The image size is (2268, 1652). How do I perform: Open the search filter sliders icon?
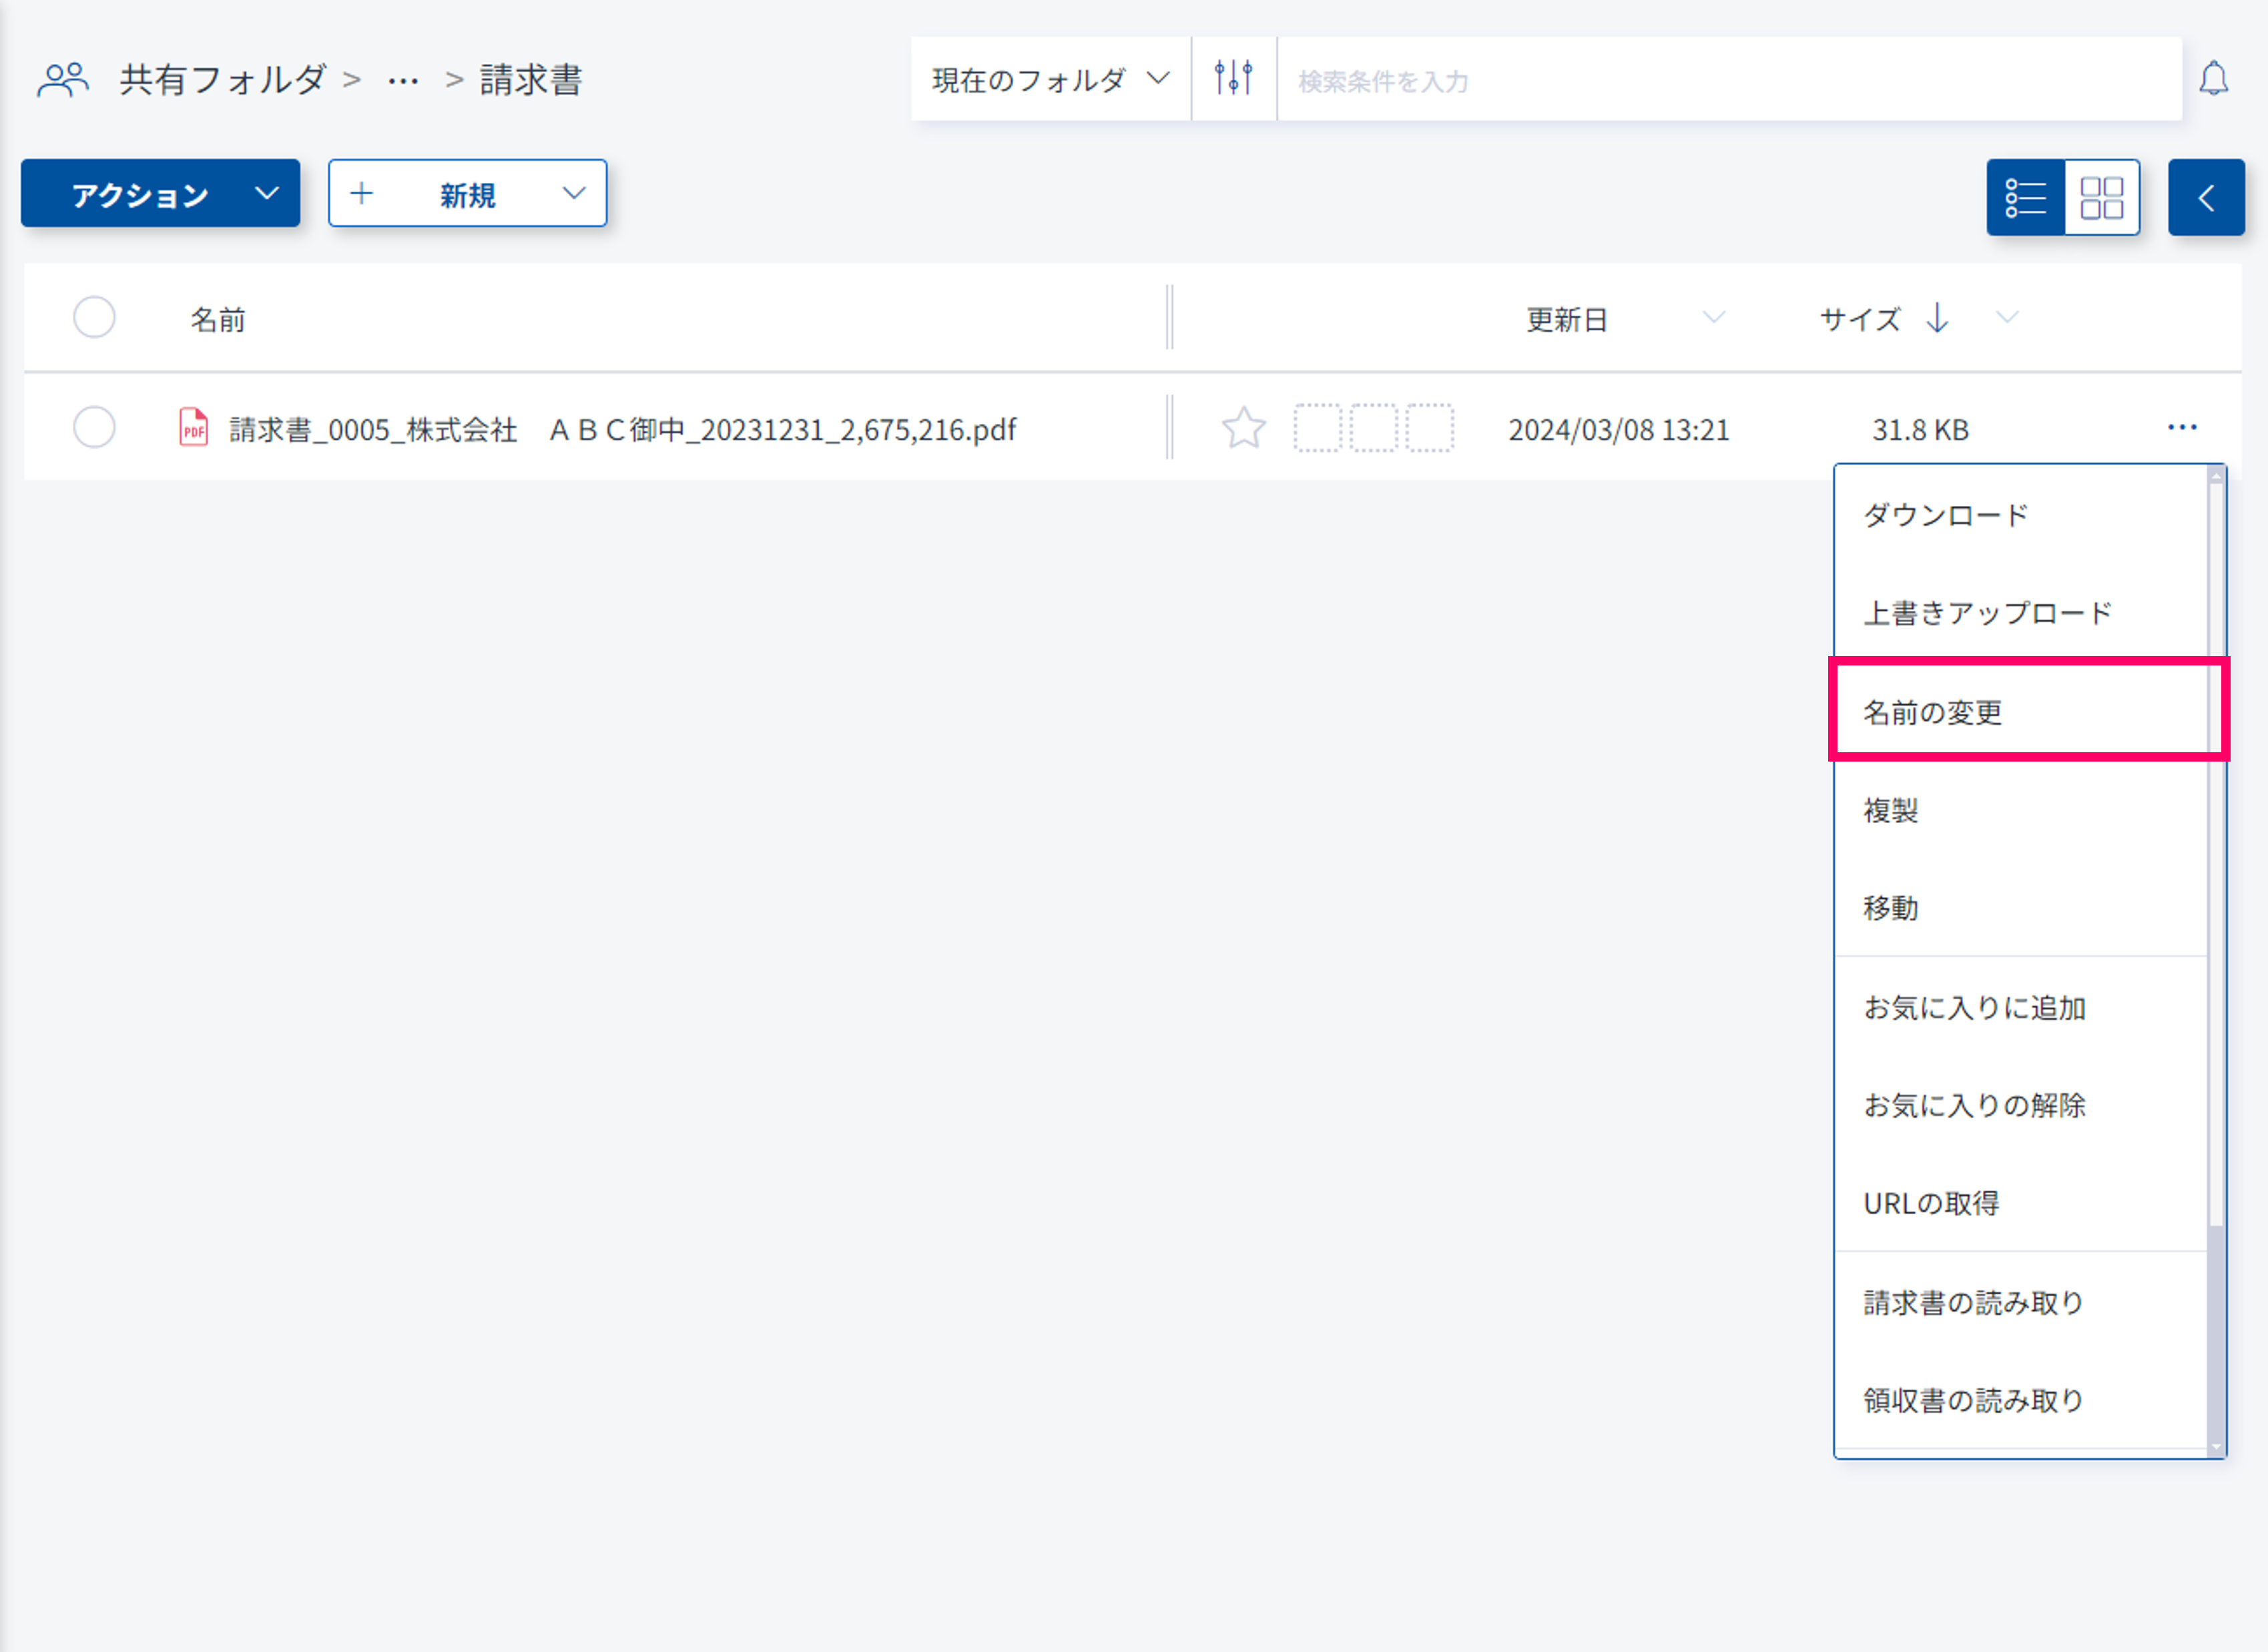(x=1233, y=78)
